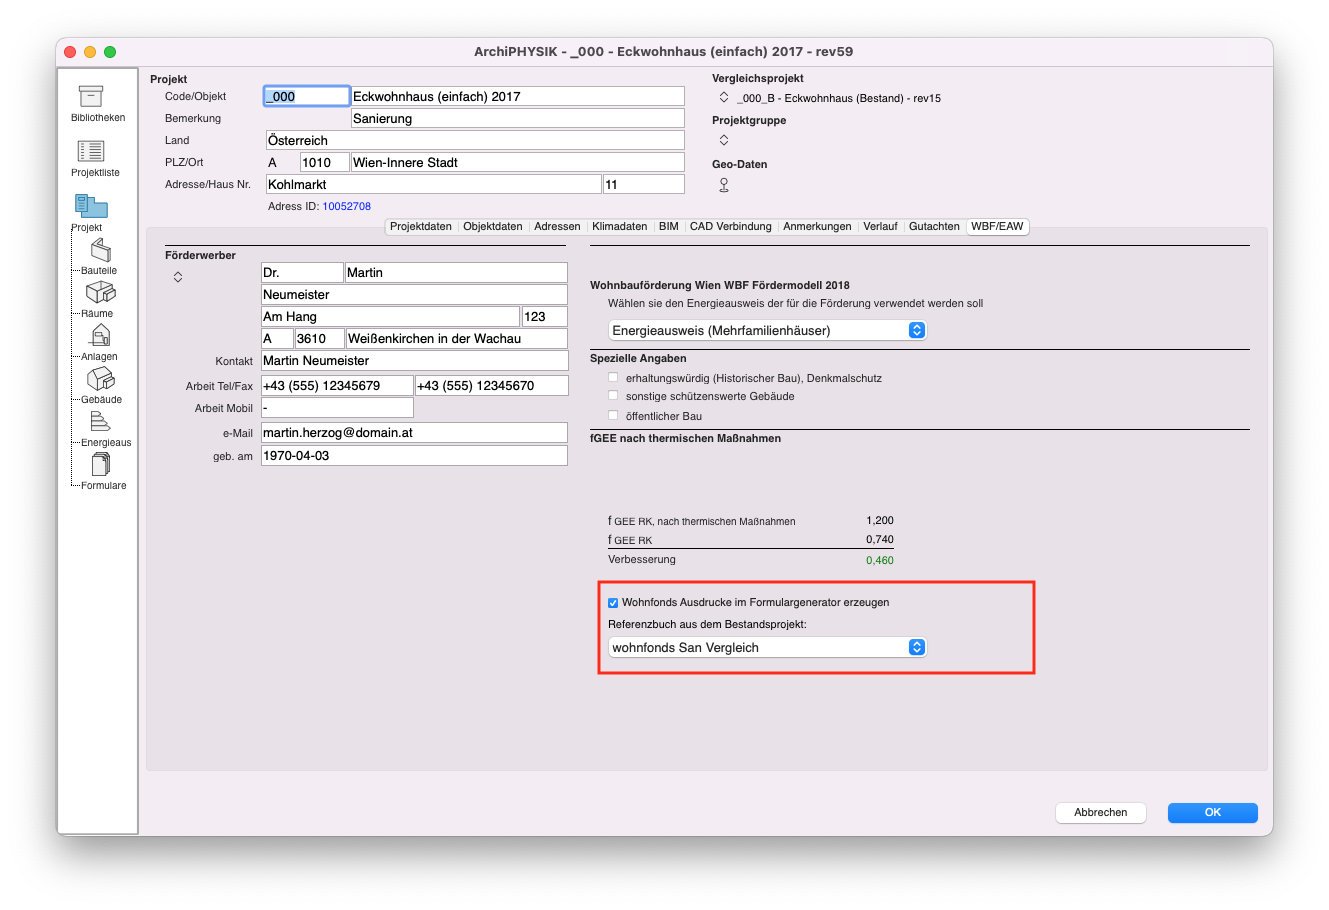
Task: Click the Förderwerber PLZ field '3610'
Action: 319,338
